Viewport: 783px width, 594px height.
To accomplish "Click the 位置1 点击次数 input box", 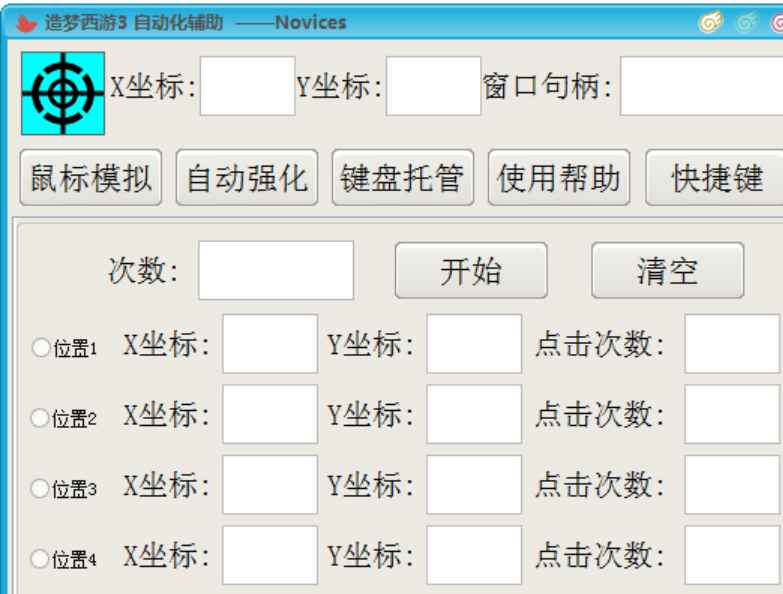I will 733,345.
